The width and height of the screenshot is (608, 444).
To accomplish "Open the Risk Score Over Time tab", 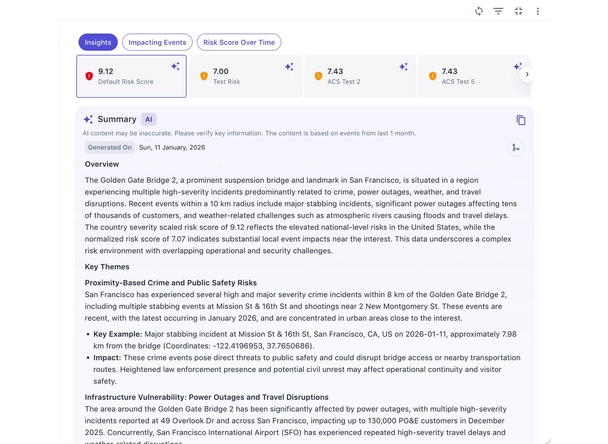I will coord(239,42).
